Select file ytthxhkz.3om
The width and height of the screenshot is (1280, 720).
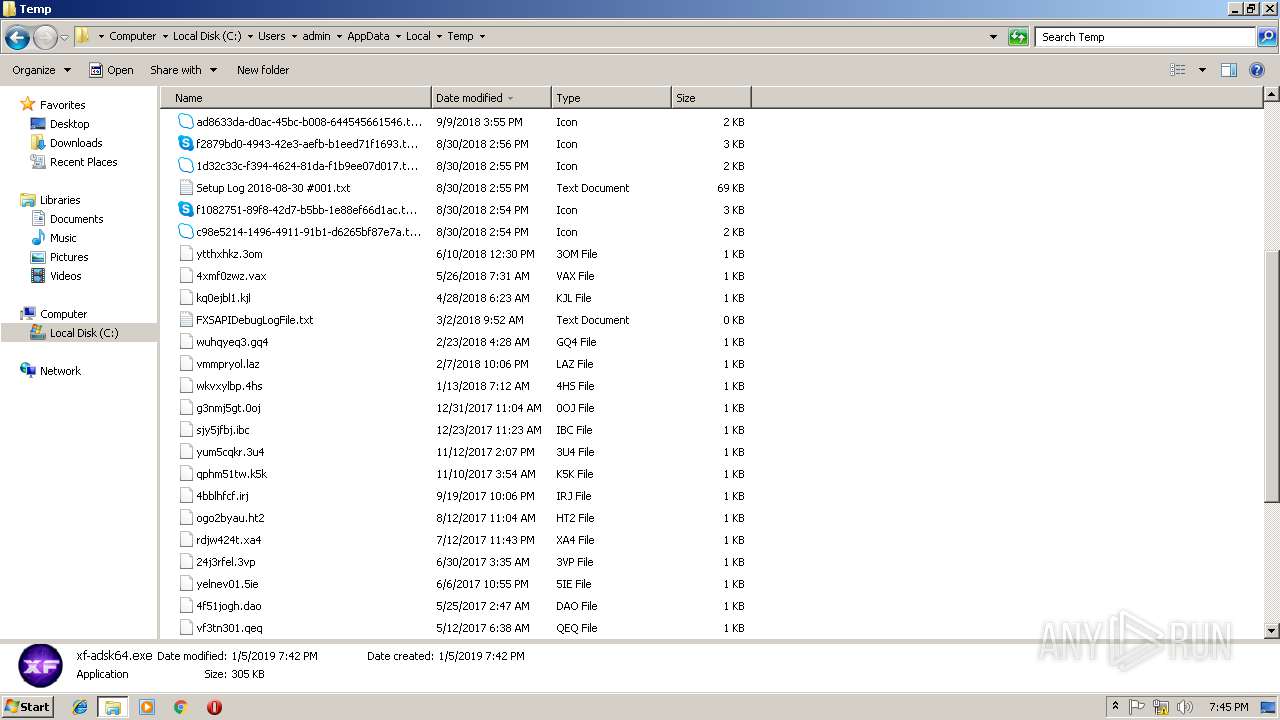click(229, 254)
